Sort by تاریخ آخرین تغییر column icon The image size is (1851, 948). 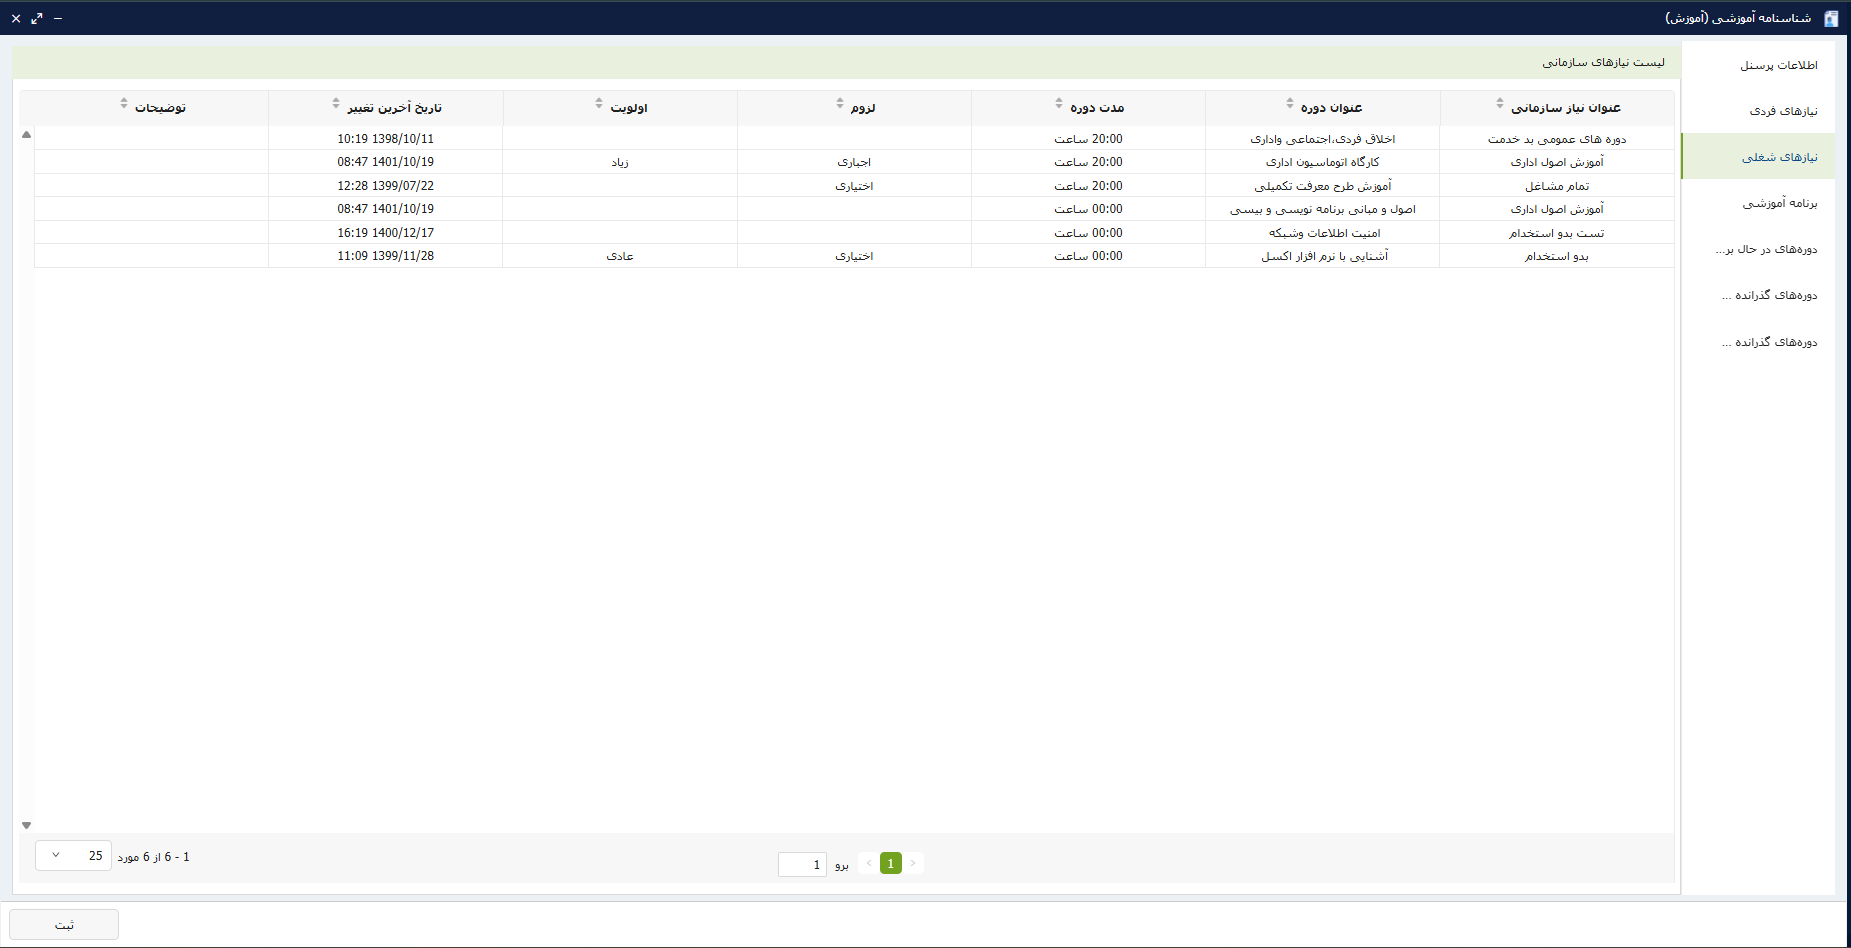(336, 104)
